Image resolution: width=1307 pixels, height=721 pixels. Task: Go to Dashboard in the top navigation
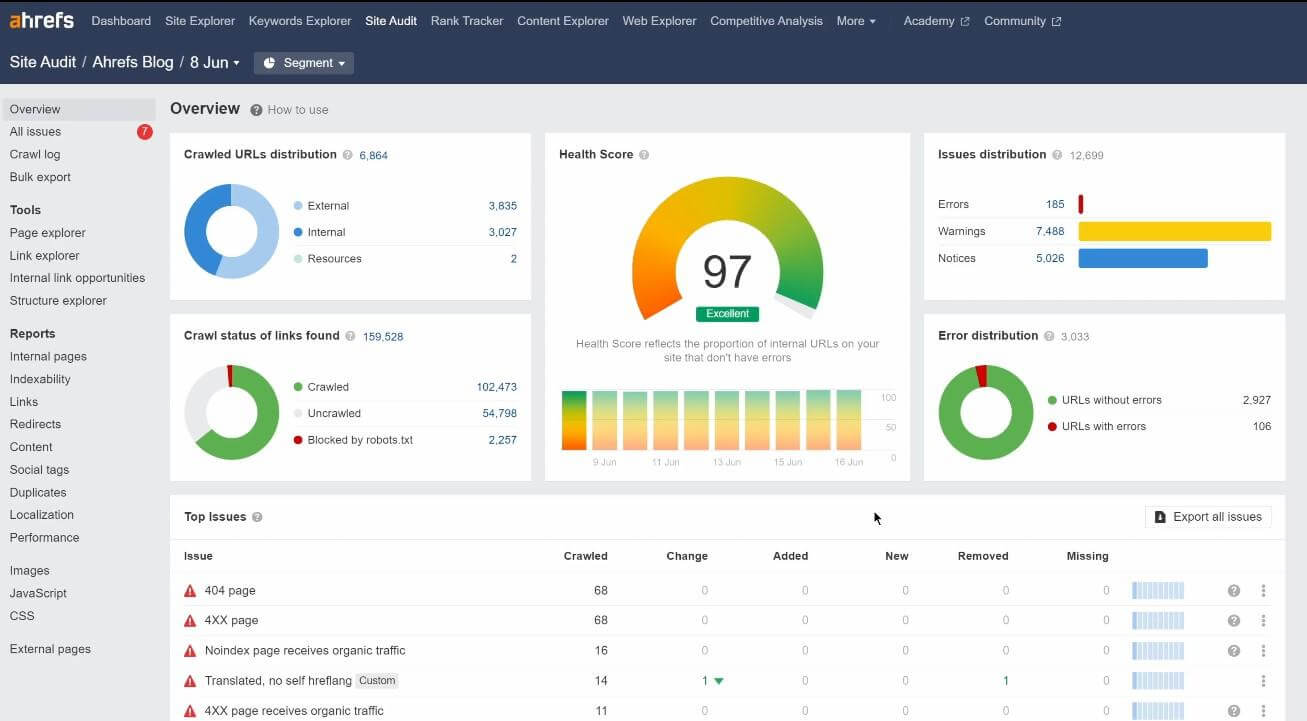(121, 21)
